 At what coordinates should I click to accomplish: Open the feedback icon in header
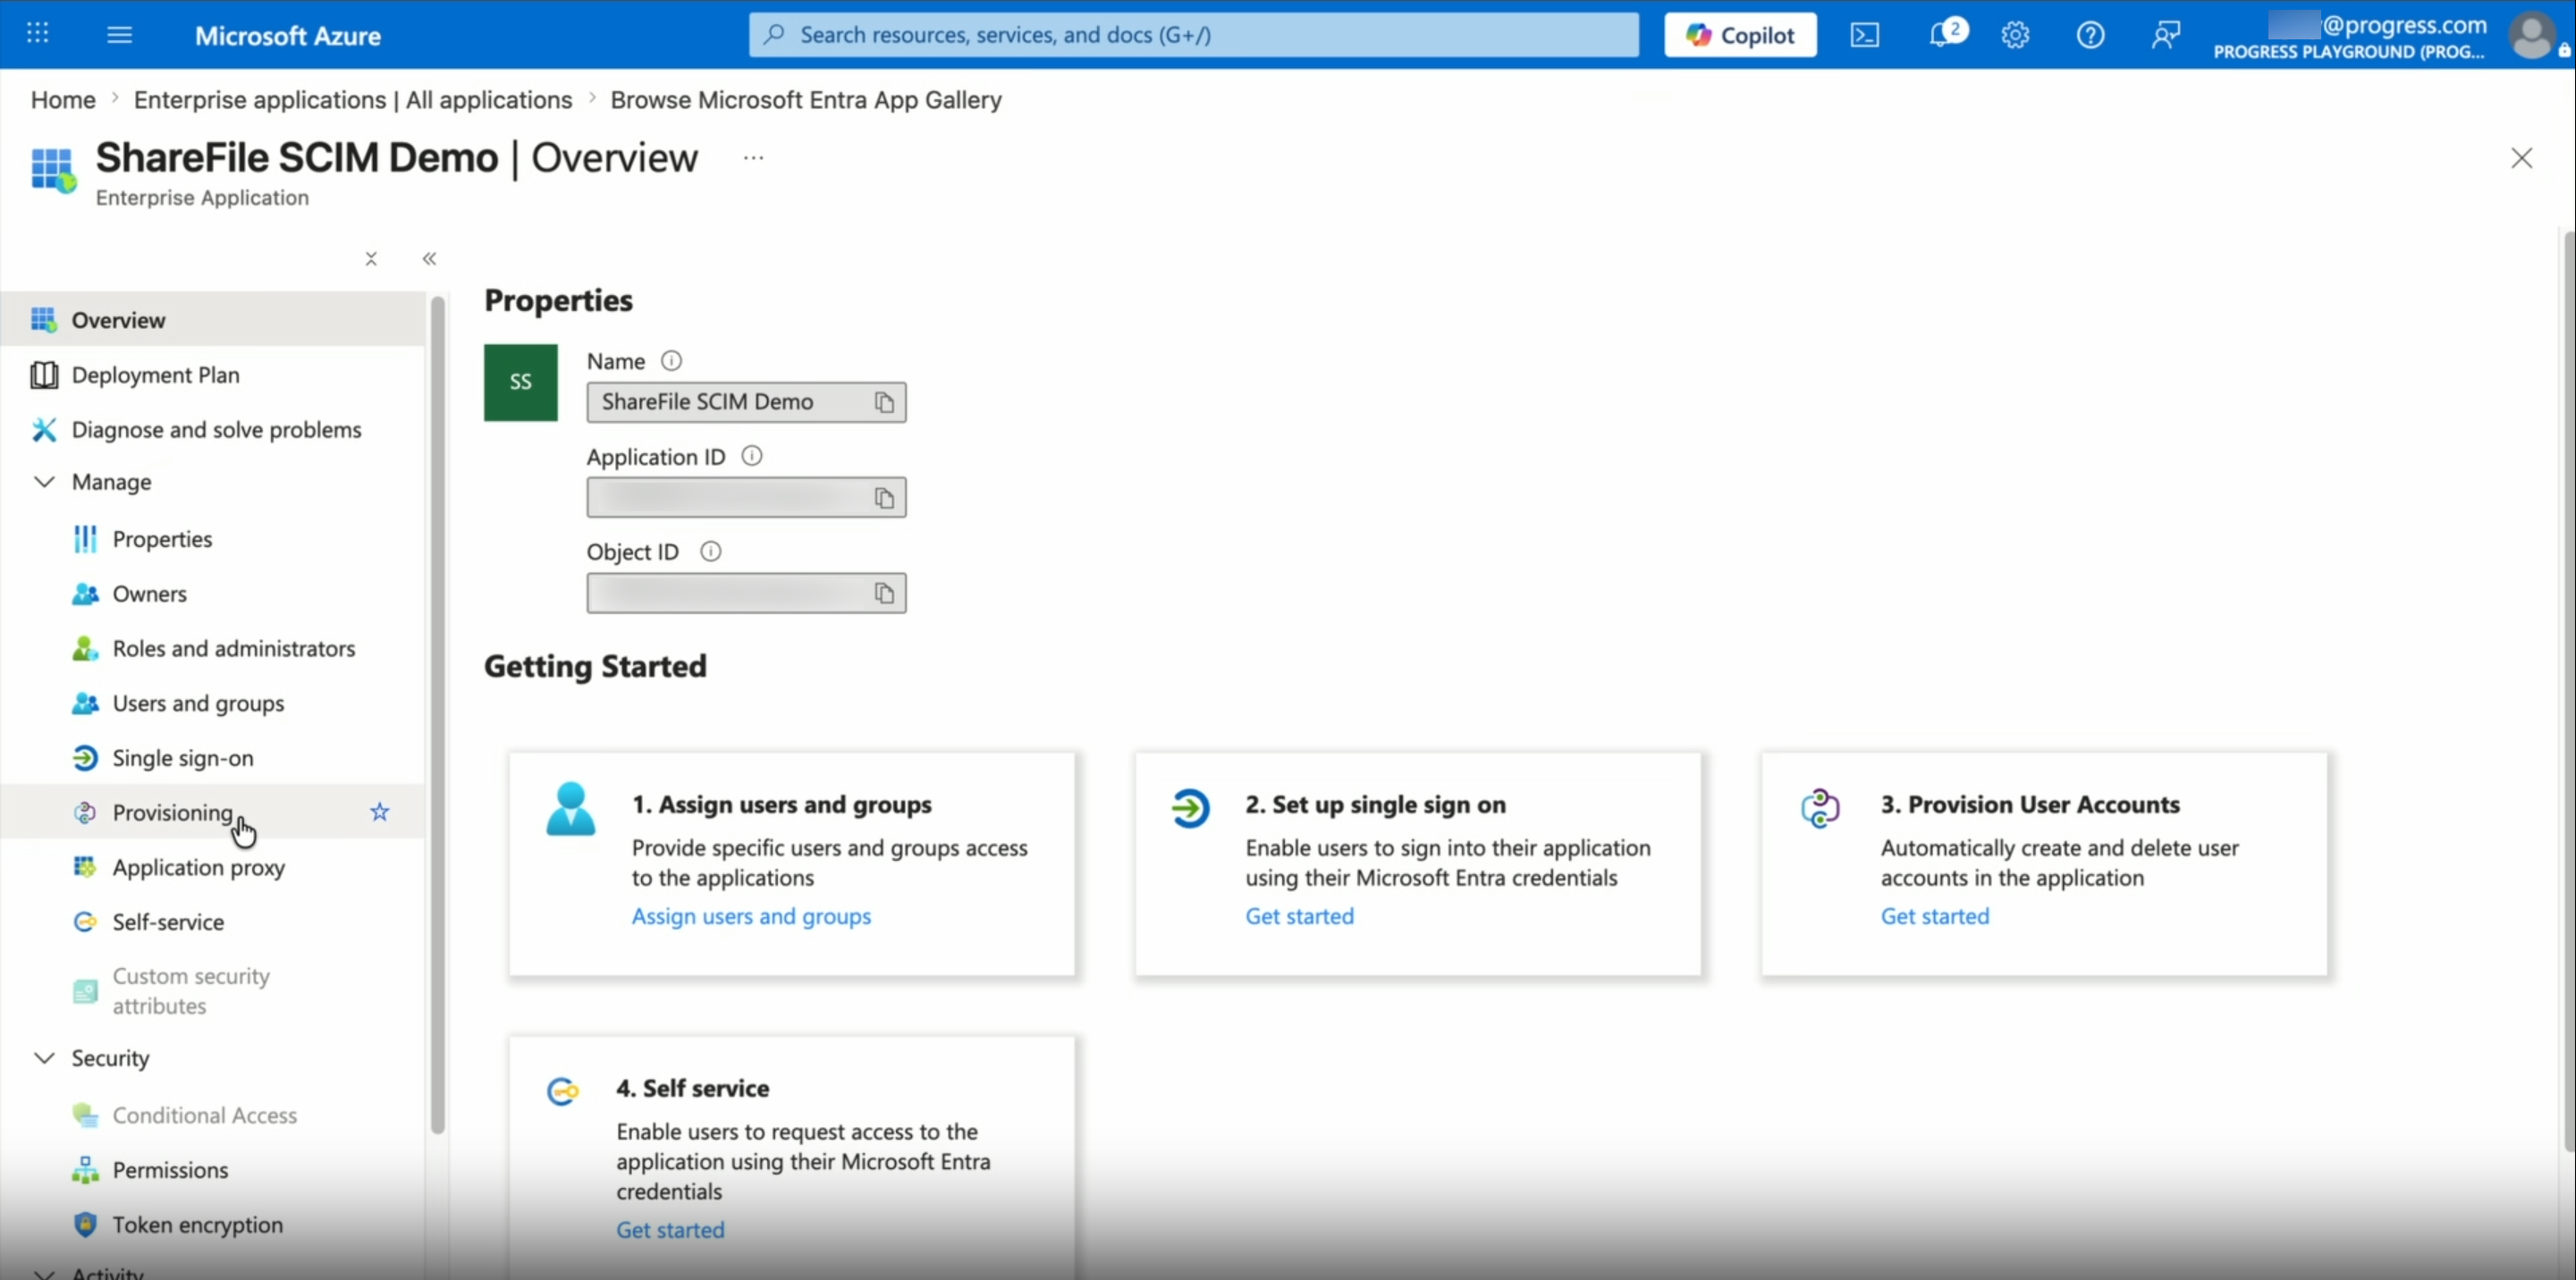pyautogui.click(x=2165, y=35)
